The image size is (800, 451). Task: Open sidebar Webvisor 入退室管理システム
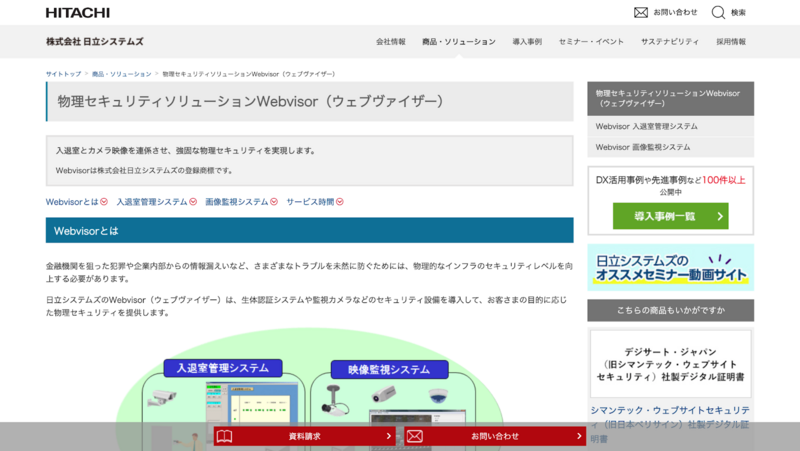(670, 127)
